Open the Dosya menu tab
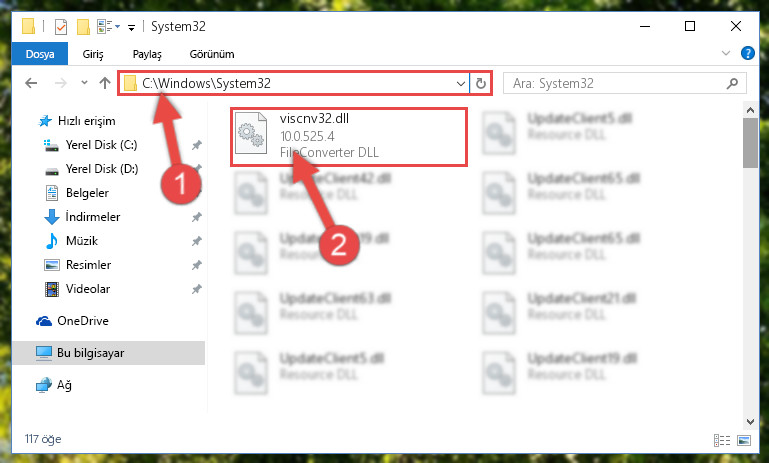769x463 pixels. coord(40,54)
